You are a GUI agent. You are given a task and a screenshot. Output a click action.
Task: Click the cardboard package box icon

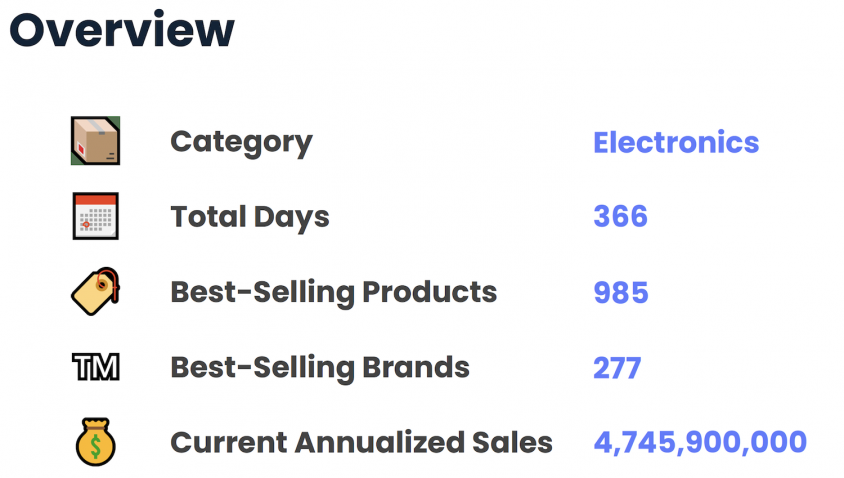[95, 140]
